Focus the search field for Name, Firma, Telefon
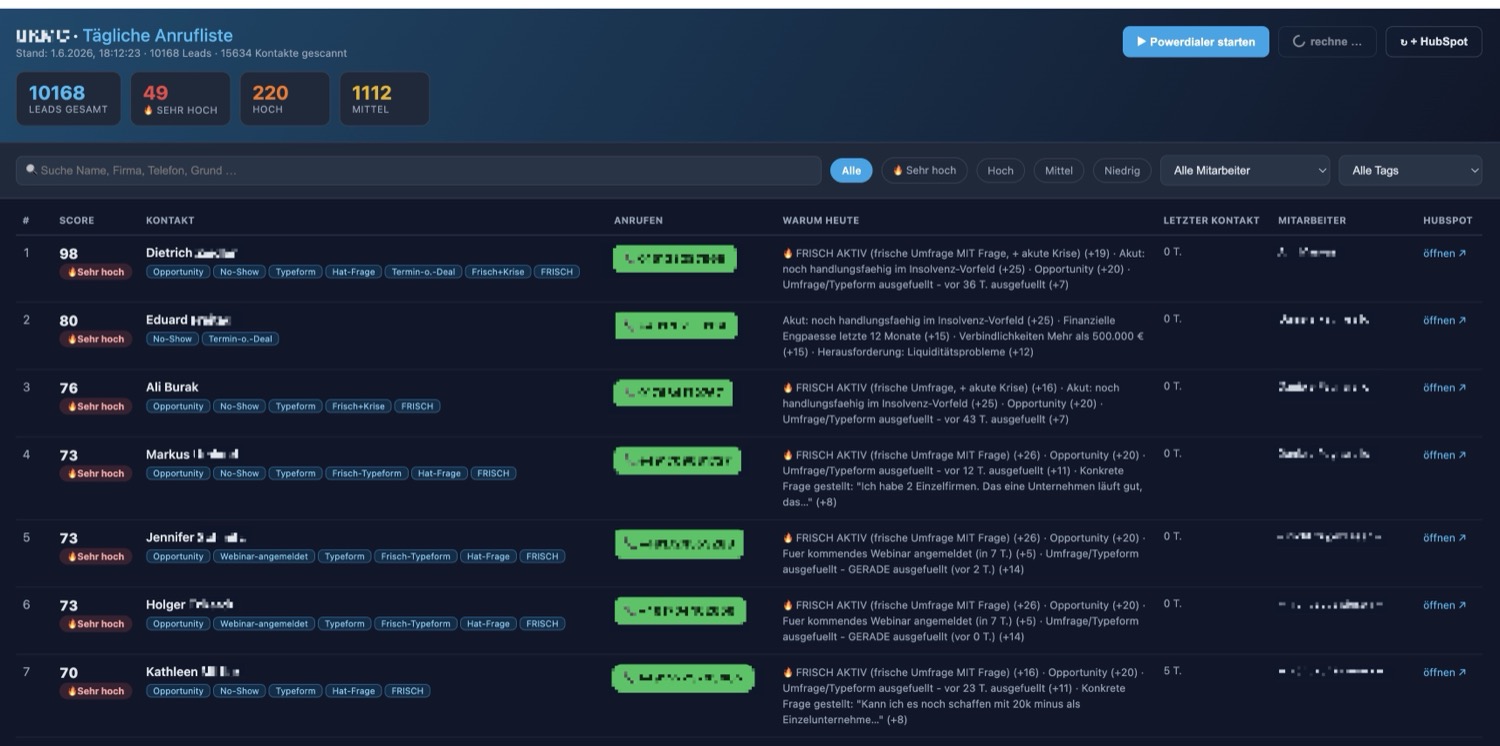 [x=418, y=171]
